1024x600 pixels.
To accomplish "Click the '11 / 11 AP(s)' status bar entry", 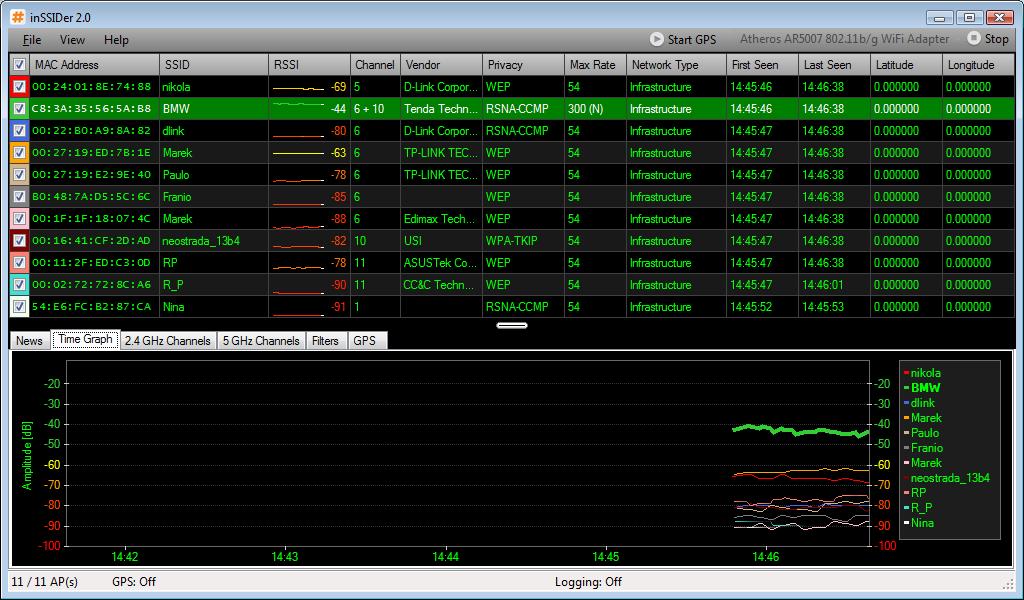I will pos(44,582).
